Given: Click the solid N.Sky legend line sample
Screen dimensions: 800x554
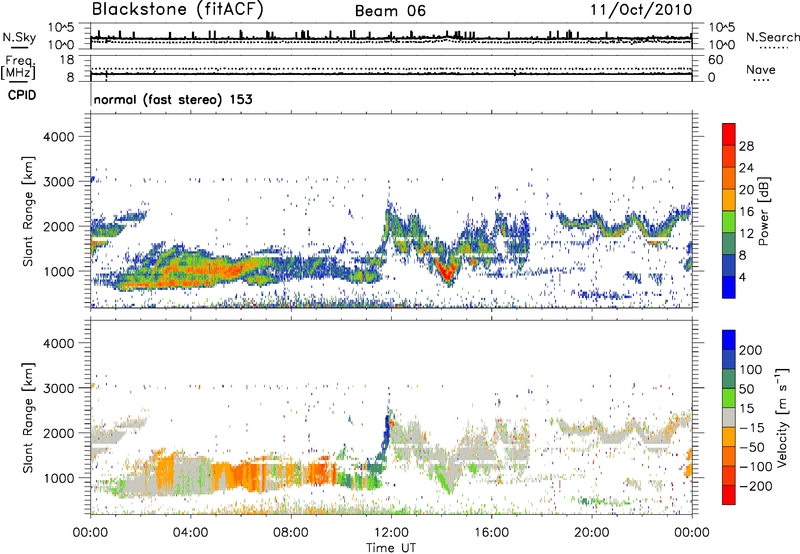Looking at the screenshot, I should pyautogui.click(x=19, y=47).
